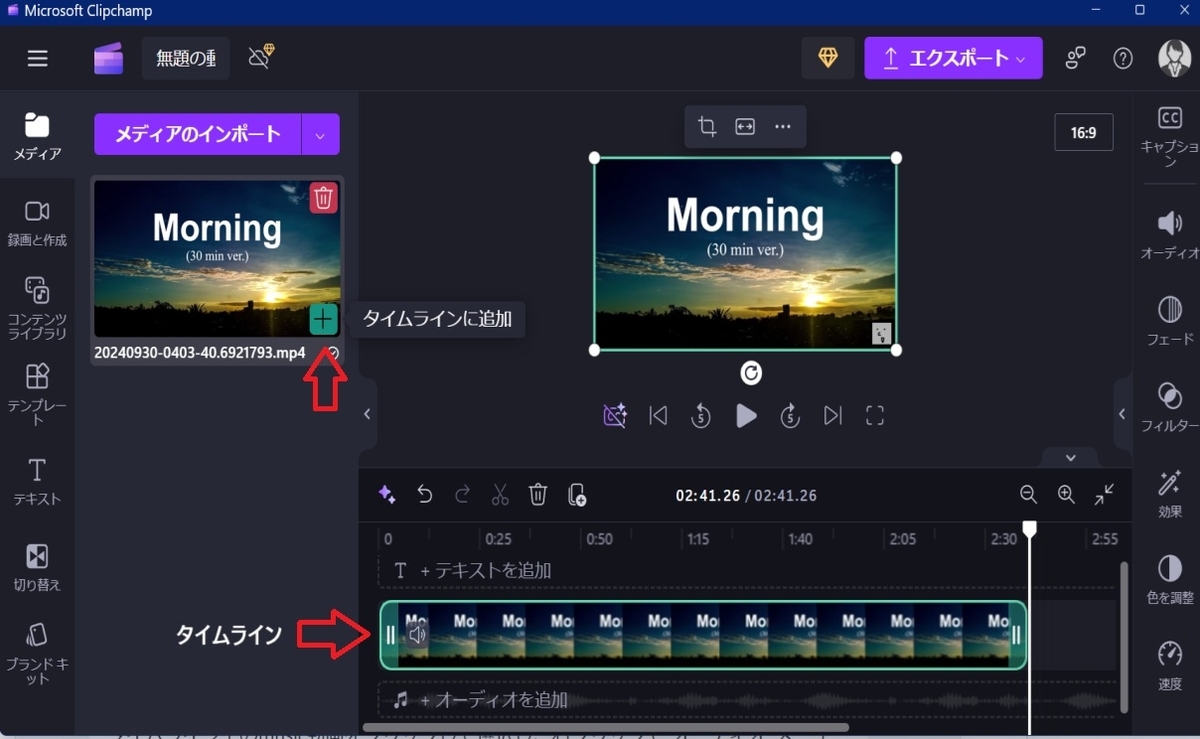Screen dimensions: 1200x739
Task: Click the cloud sync disabled icon
Action: click(x=261, y=57)
